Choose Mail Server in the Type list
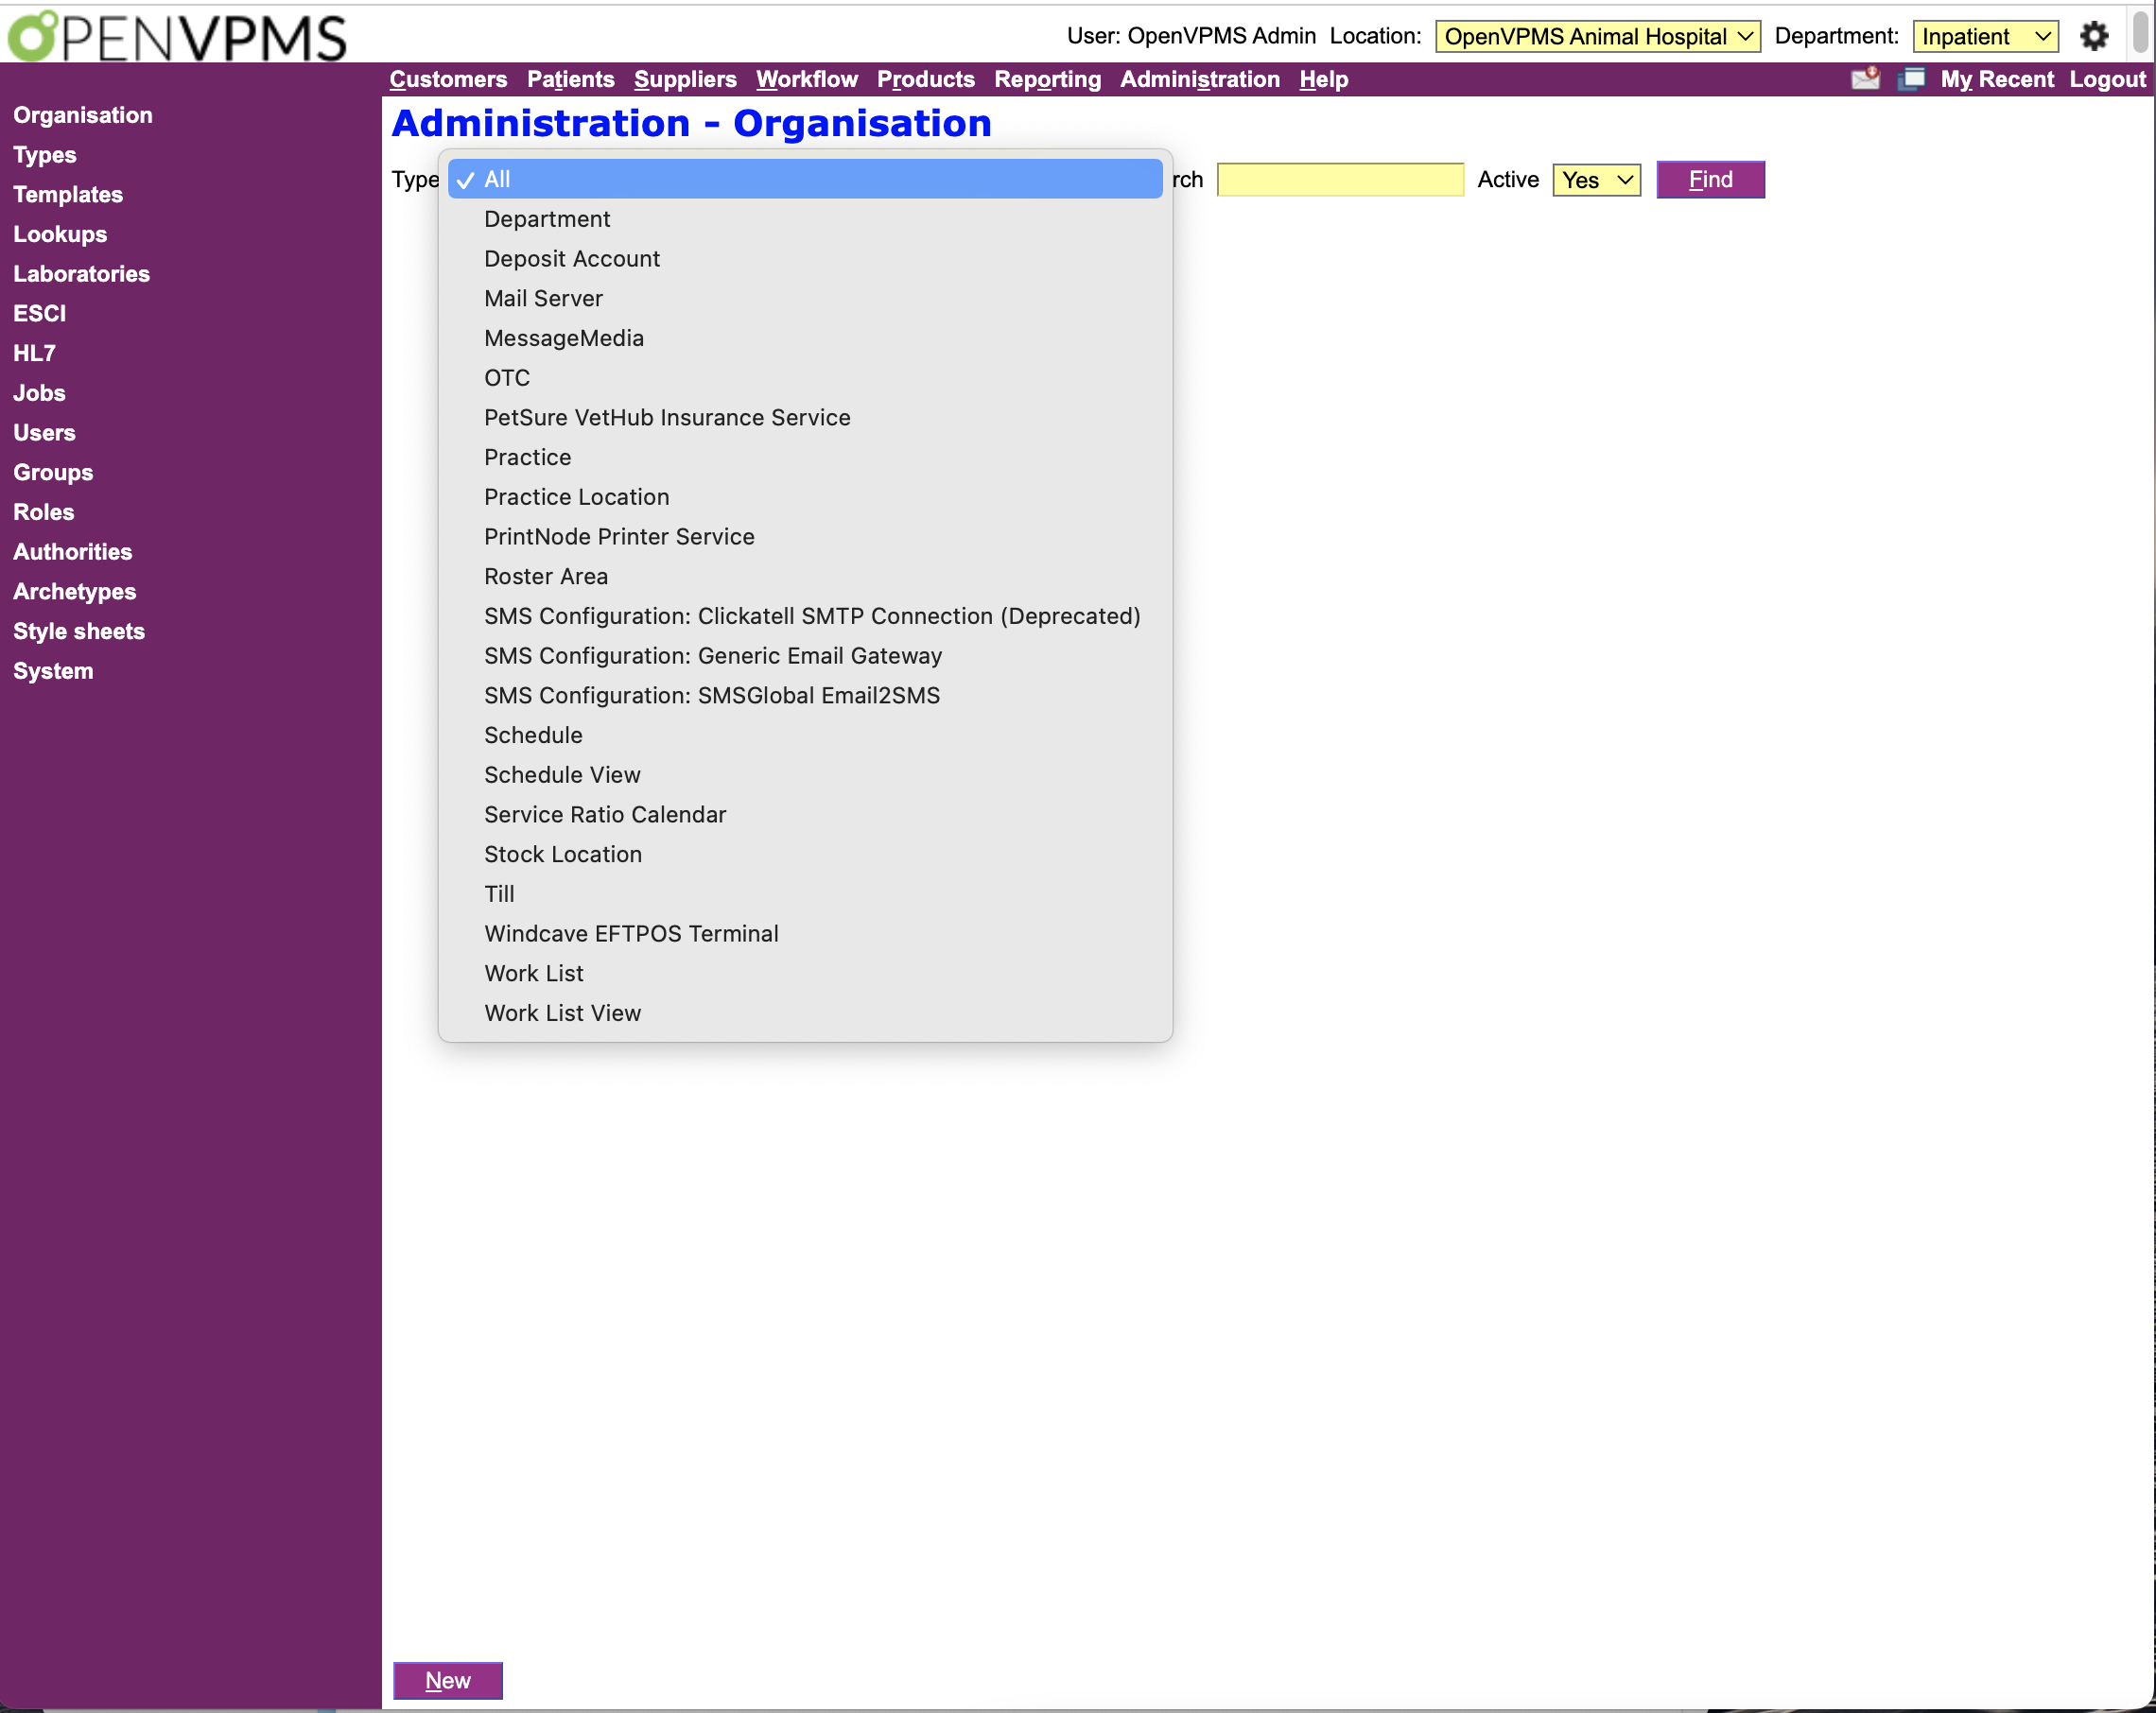2156x1713 pixels. click(543, 298)
